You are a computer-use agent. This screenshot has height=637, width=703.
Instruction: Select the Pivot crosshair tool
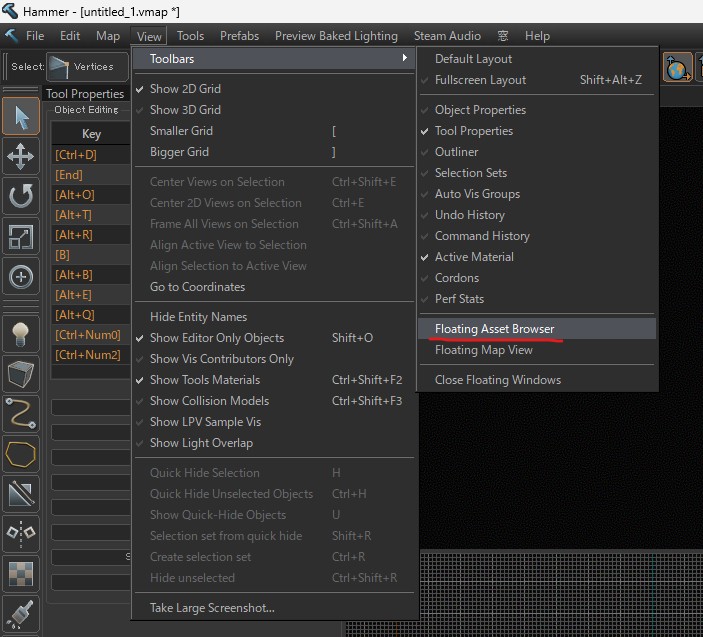pyautogui.click(x=21, y=277)
